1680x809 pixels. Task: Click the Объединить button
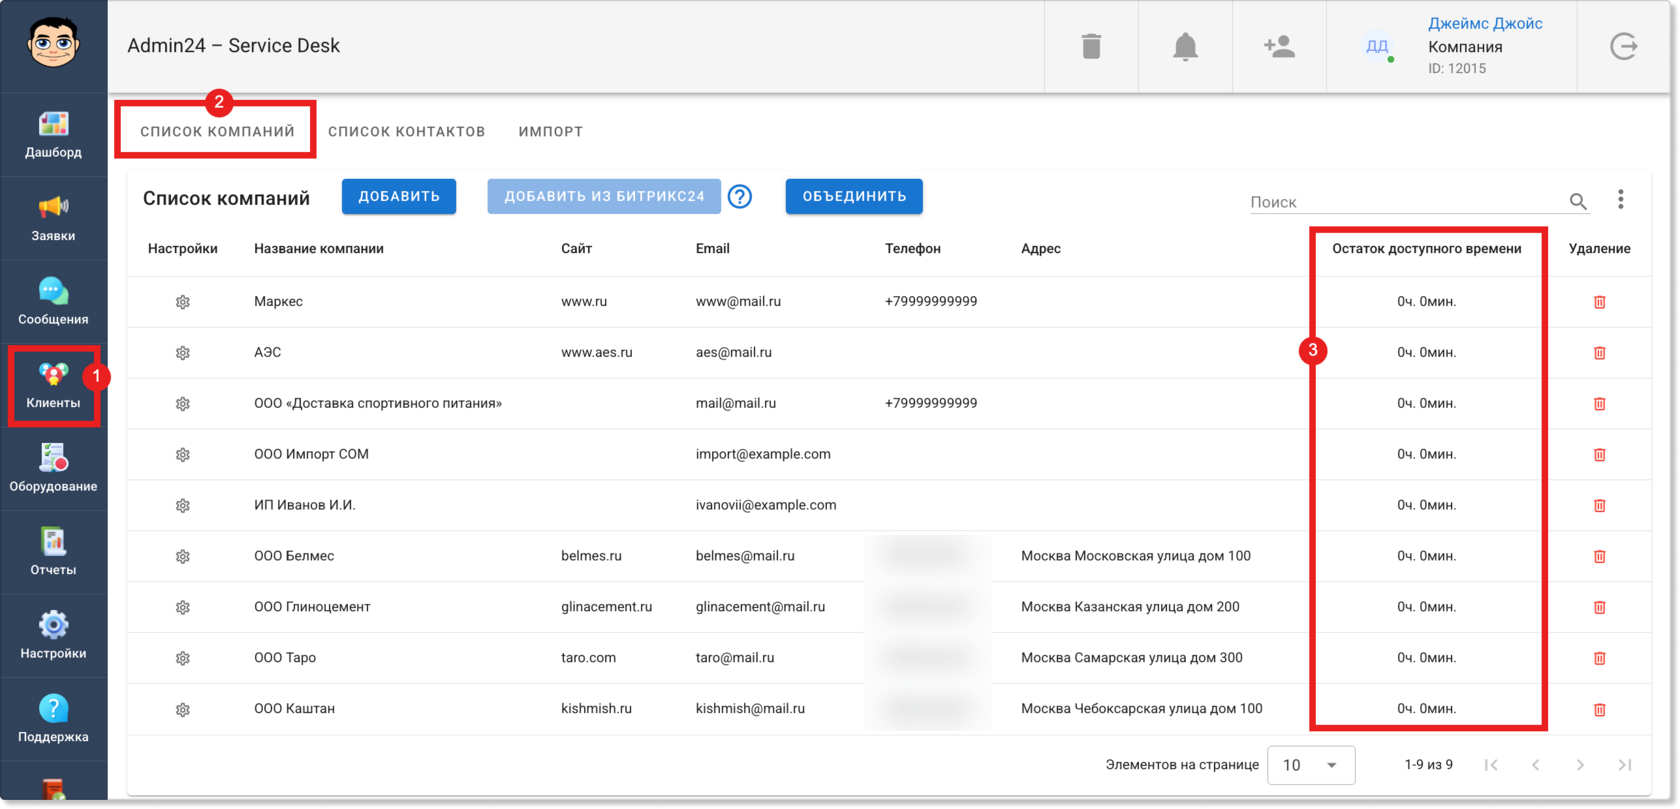click(854, 196)
